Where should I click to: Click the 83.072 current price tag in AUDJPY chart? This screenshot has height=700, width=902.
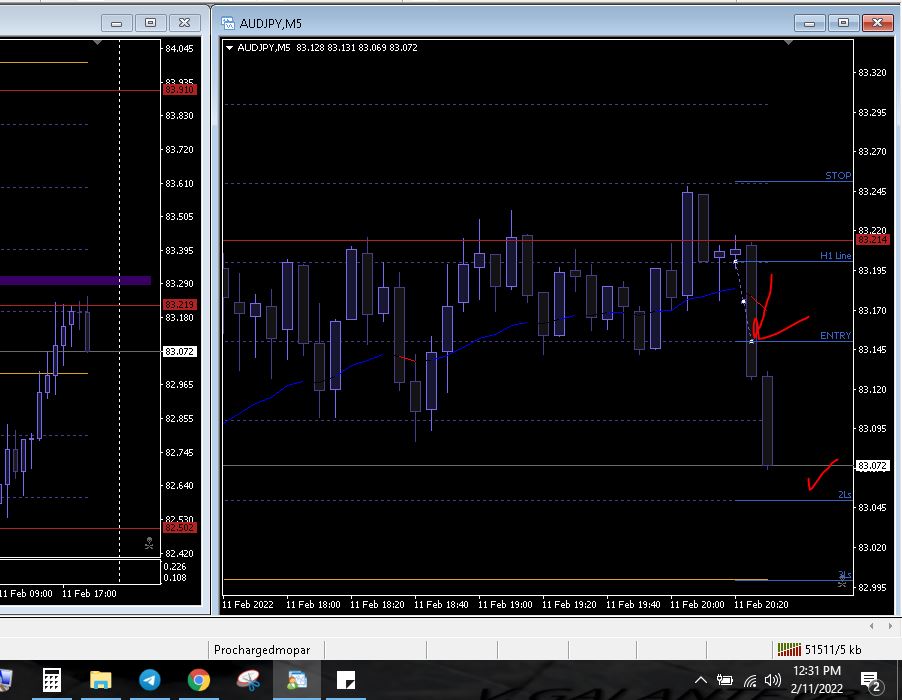872,465
